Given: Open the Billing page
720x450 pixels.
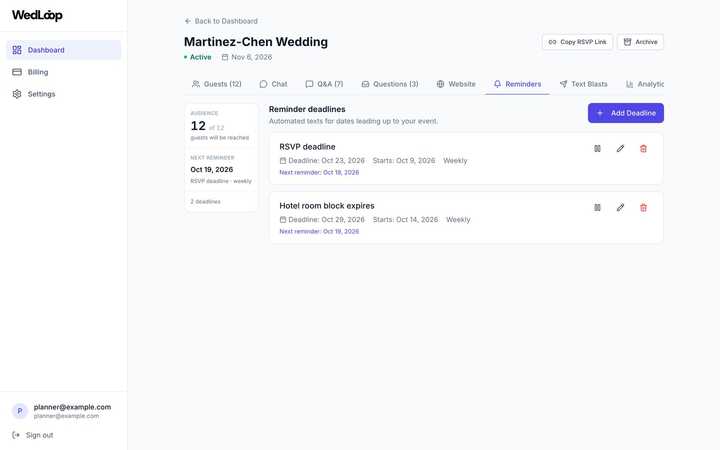Looking at the screenshot, I should 64,72.
